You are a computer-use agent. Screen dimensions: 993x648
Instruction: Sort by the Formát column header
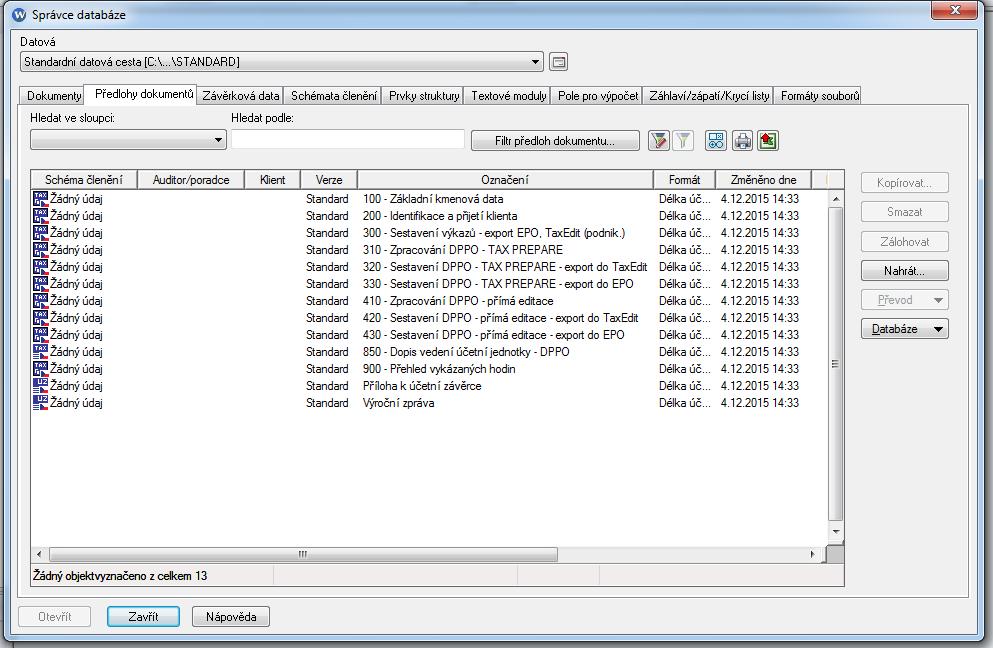pos(684,180)
